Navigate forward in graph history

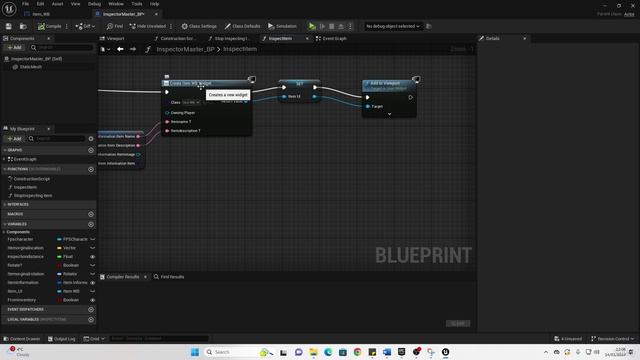pyautogui.click(x=133, y=49)
